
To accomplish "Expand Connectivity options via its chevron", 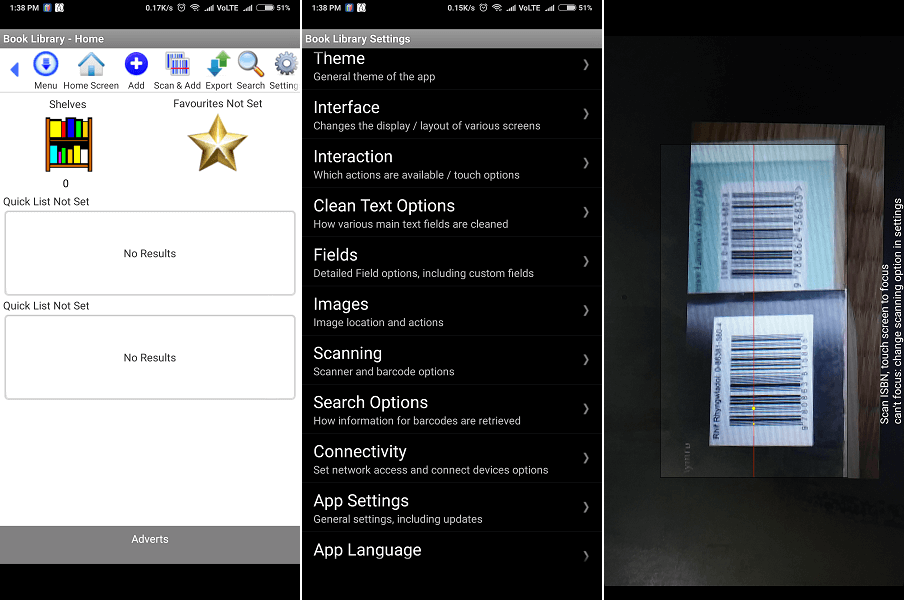I will coord(587,459).
